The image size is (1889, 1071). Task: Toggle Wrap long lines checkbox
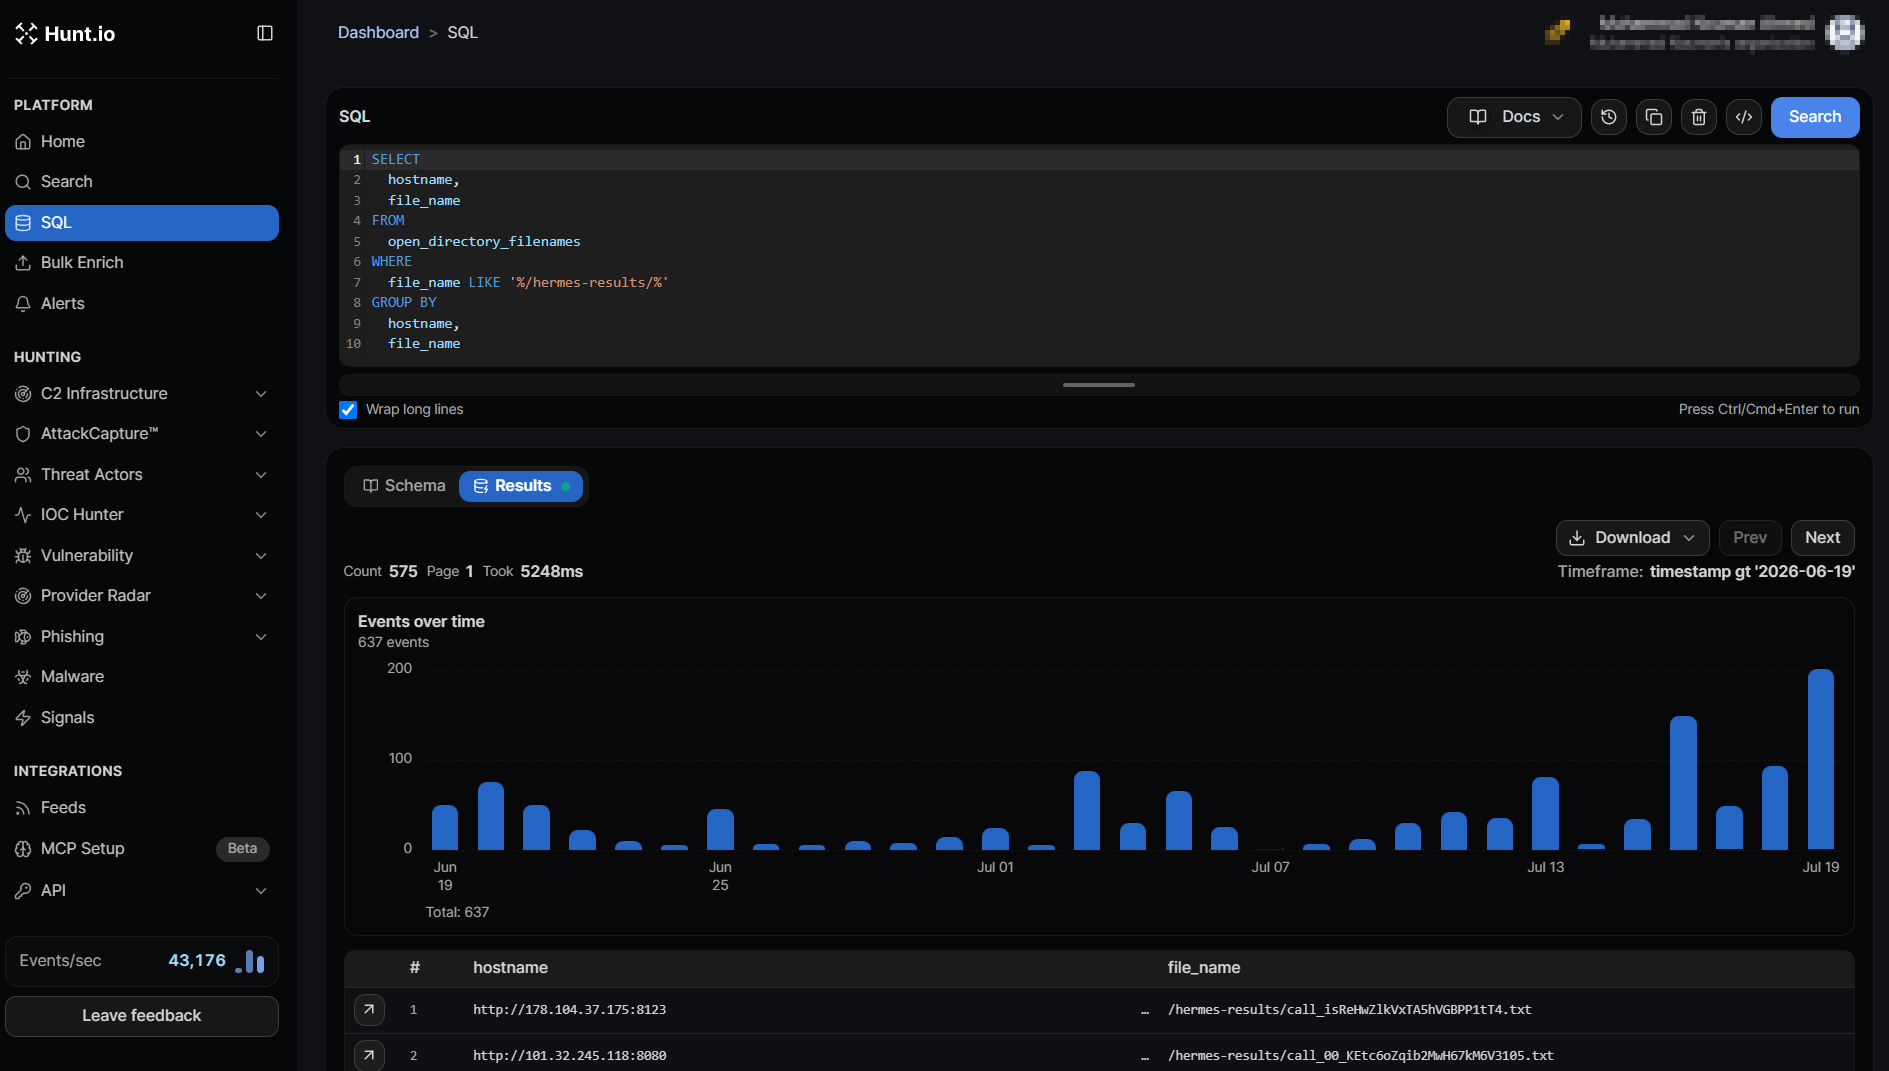348,410
